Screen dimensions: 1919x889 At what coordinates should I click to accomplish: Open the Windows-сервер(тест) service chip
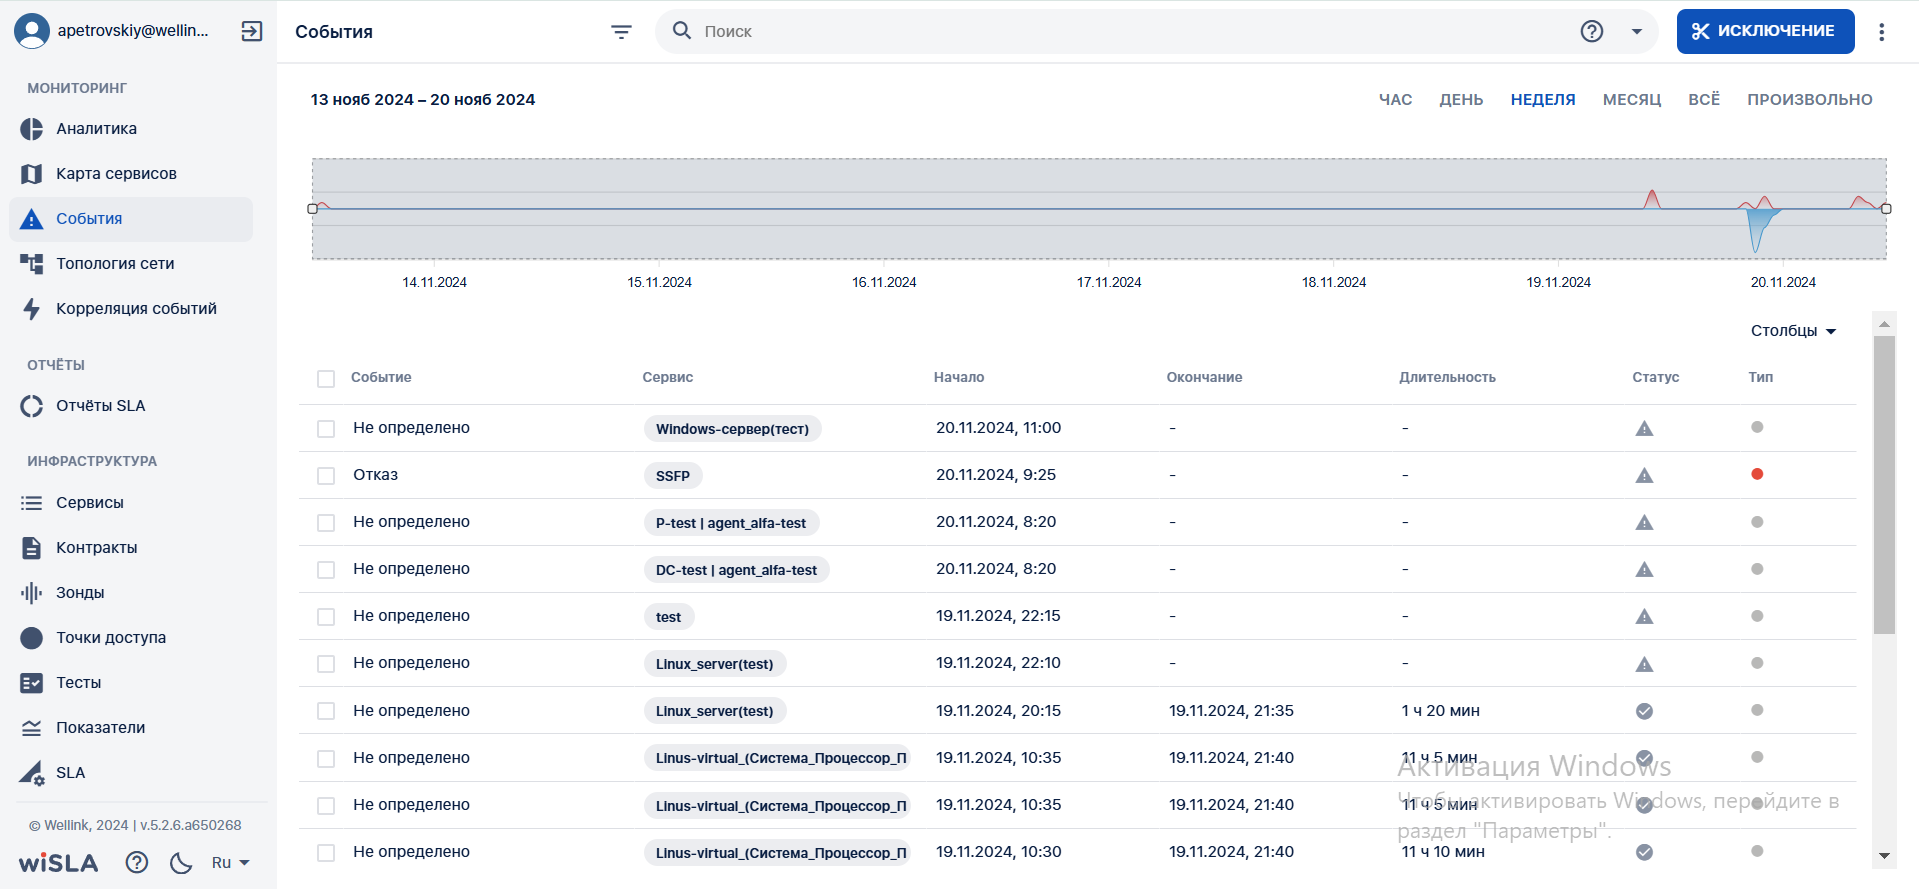pyautogui.click(x=733, y=429)
